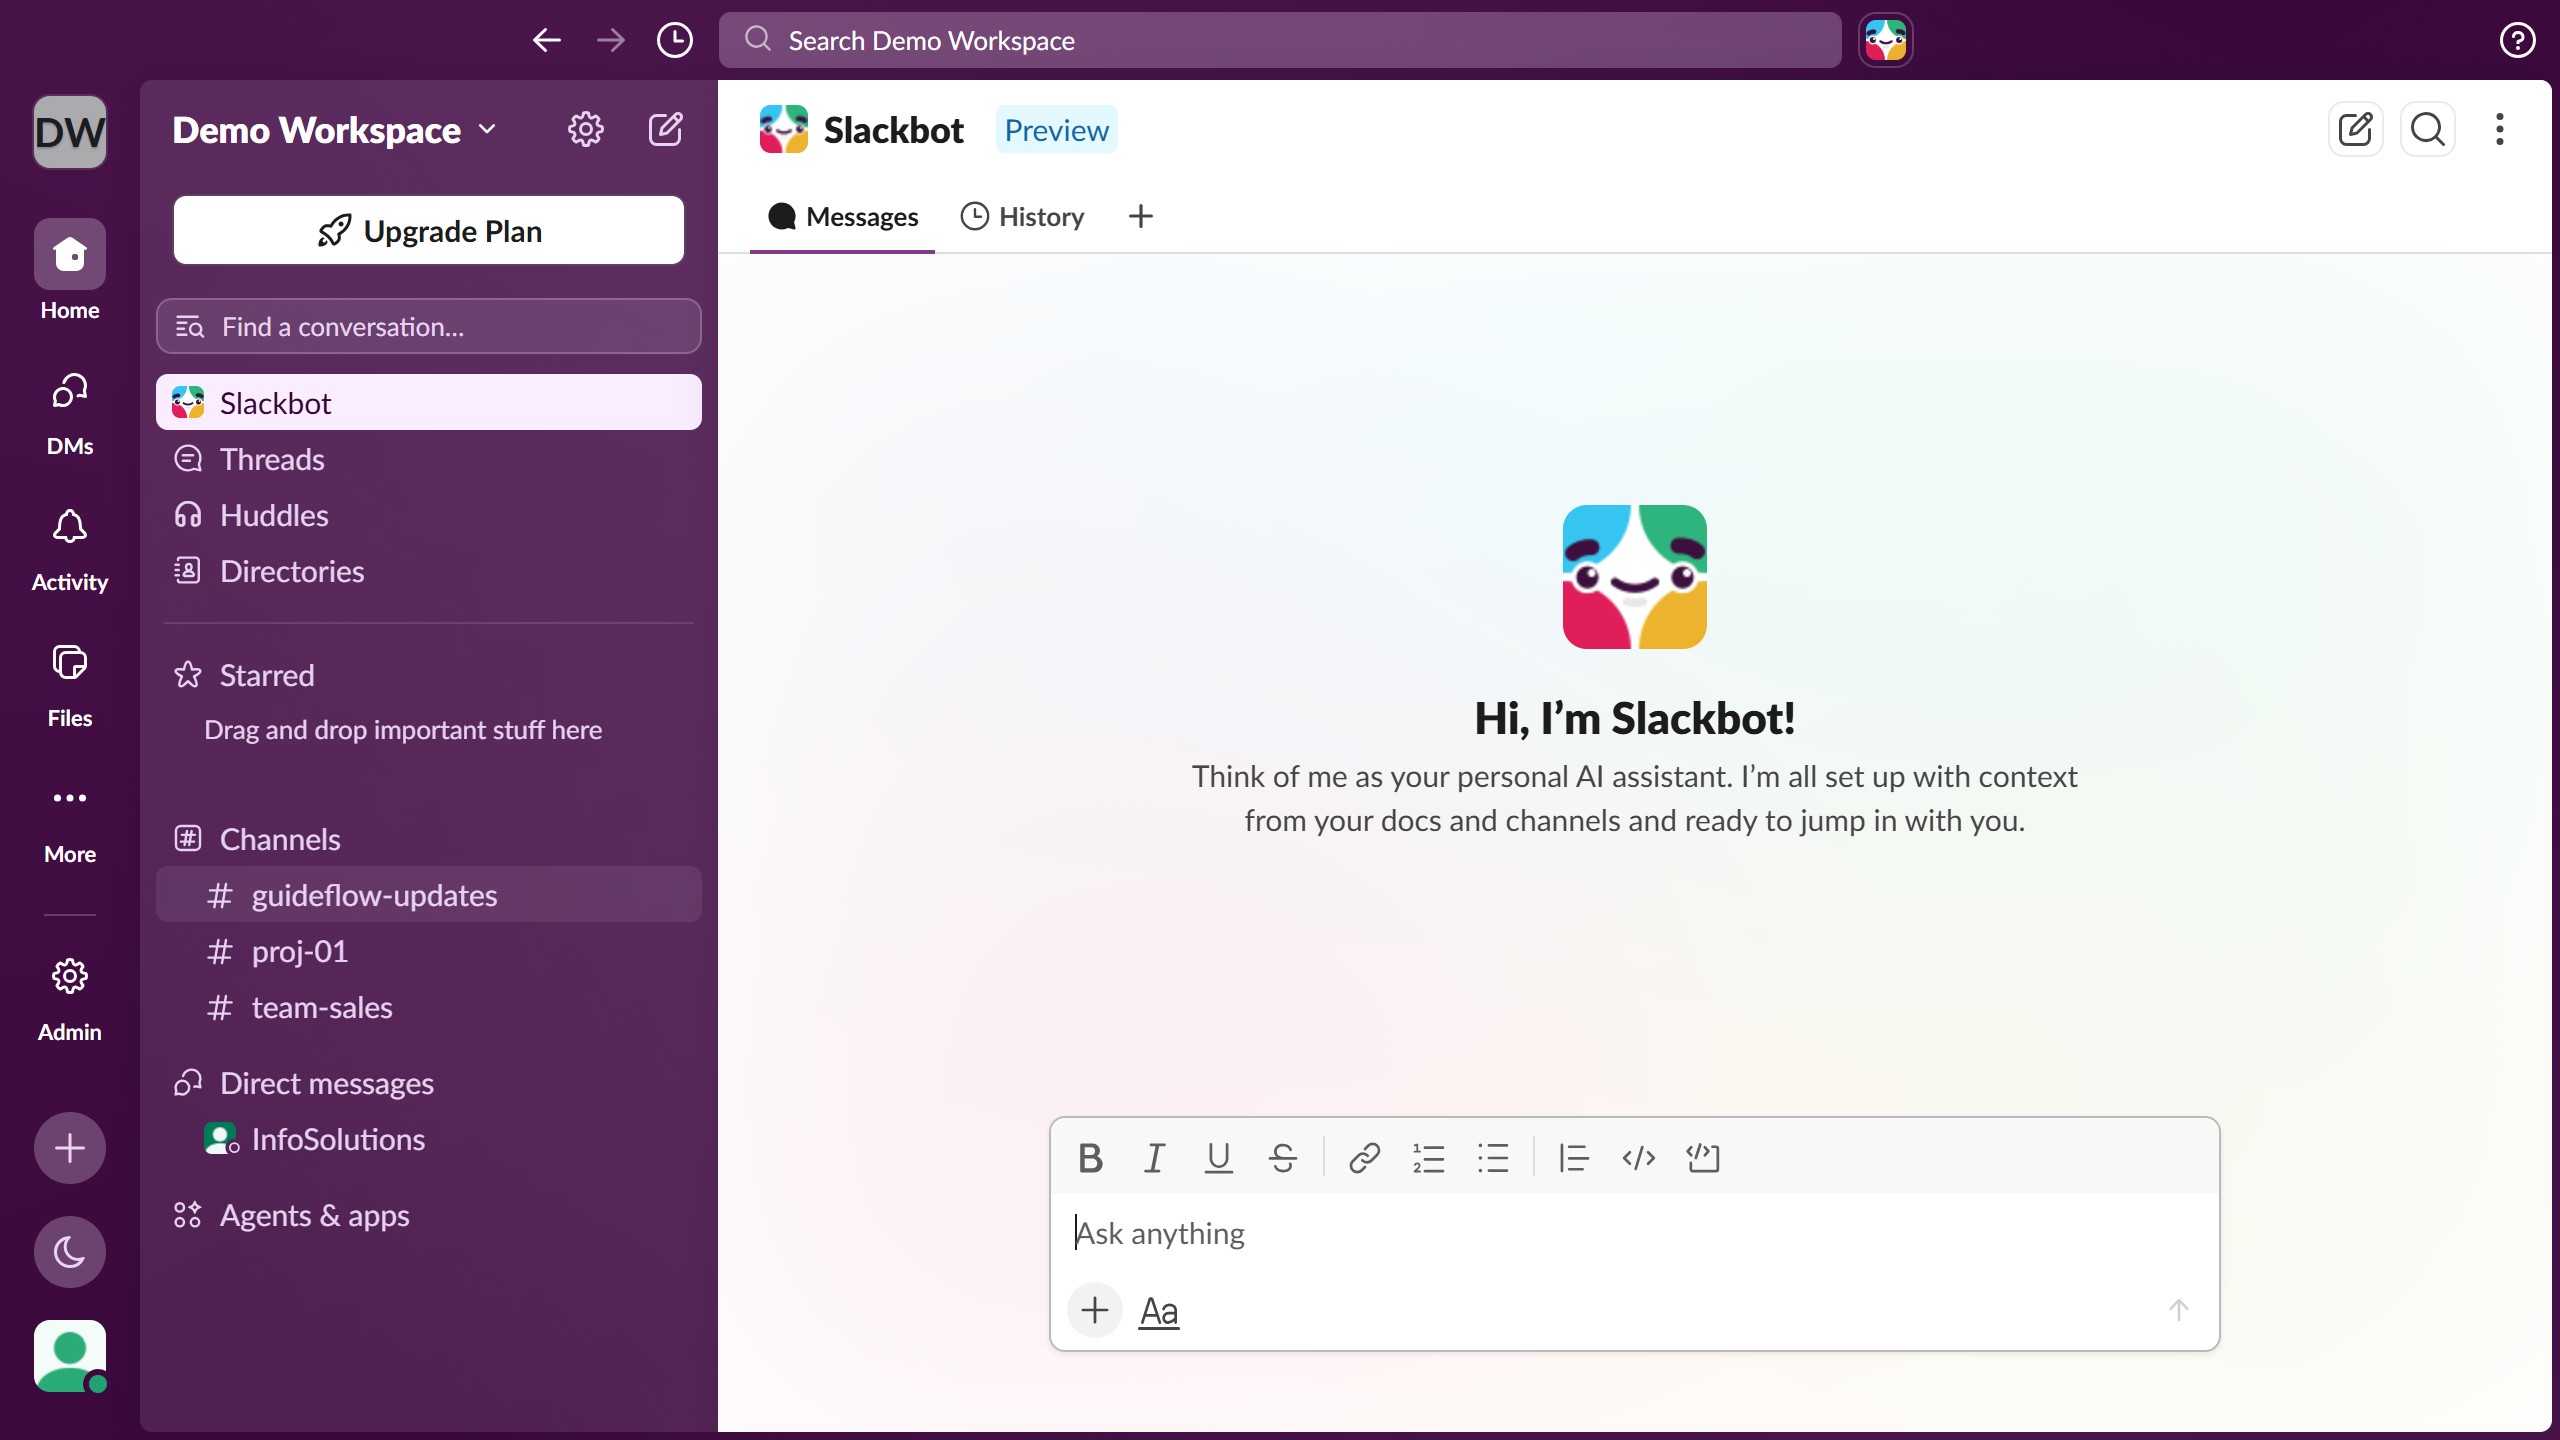Toggle italic formatting
This screenshot has width=2560, height=1440.
[1154, 1158]
